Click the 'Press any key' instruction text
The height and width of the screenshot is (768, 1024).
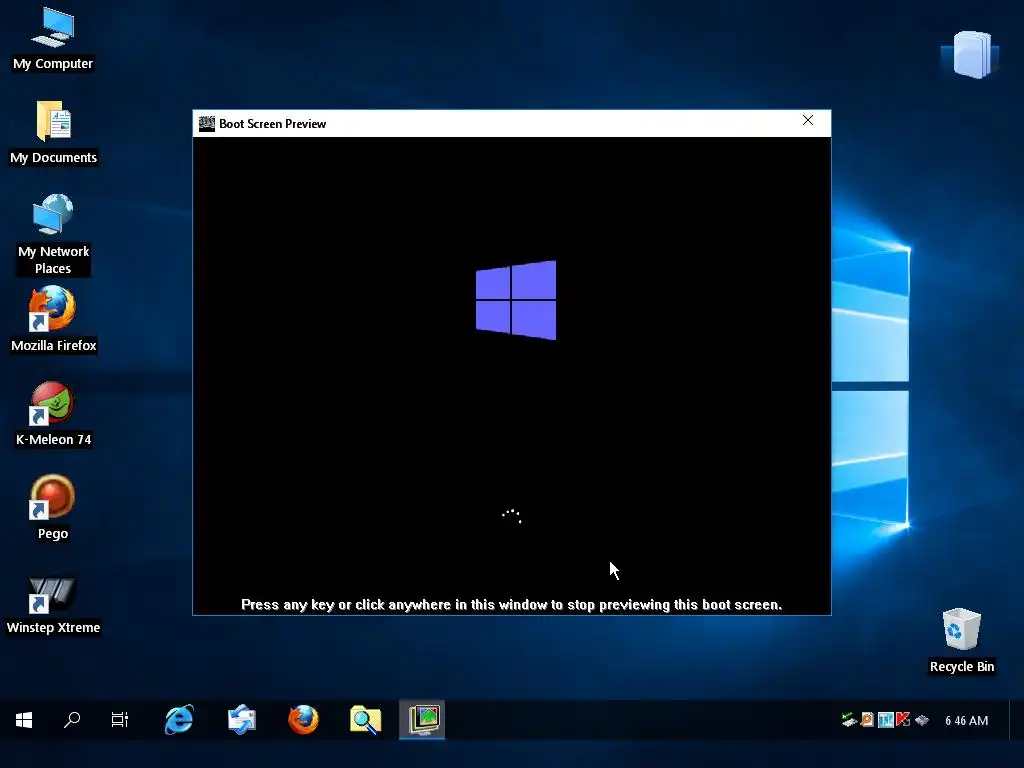511,605
